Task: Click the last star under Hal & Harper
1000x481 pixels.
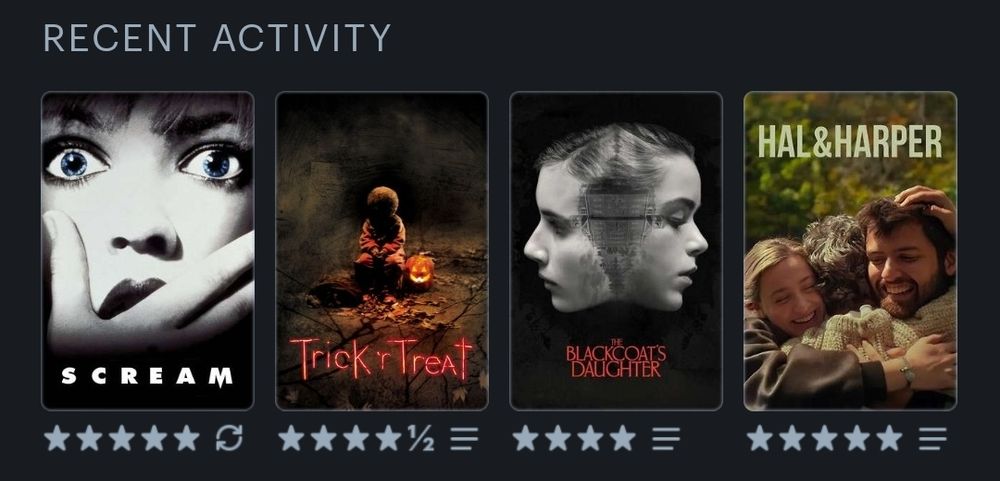Action: coord(889,438)
